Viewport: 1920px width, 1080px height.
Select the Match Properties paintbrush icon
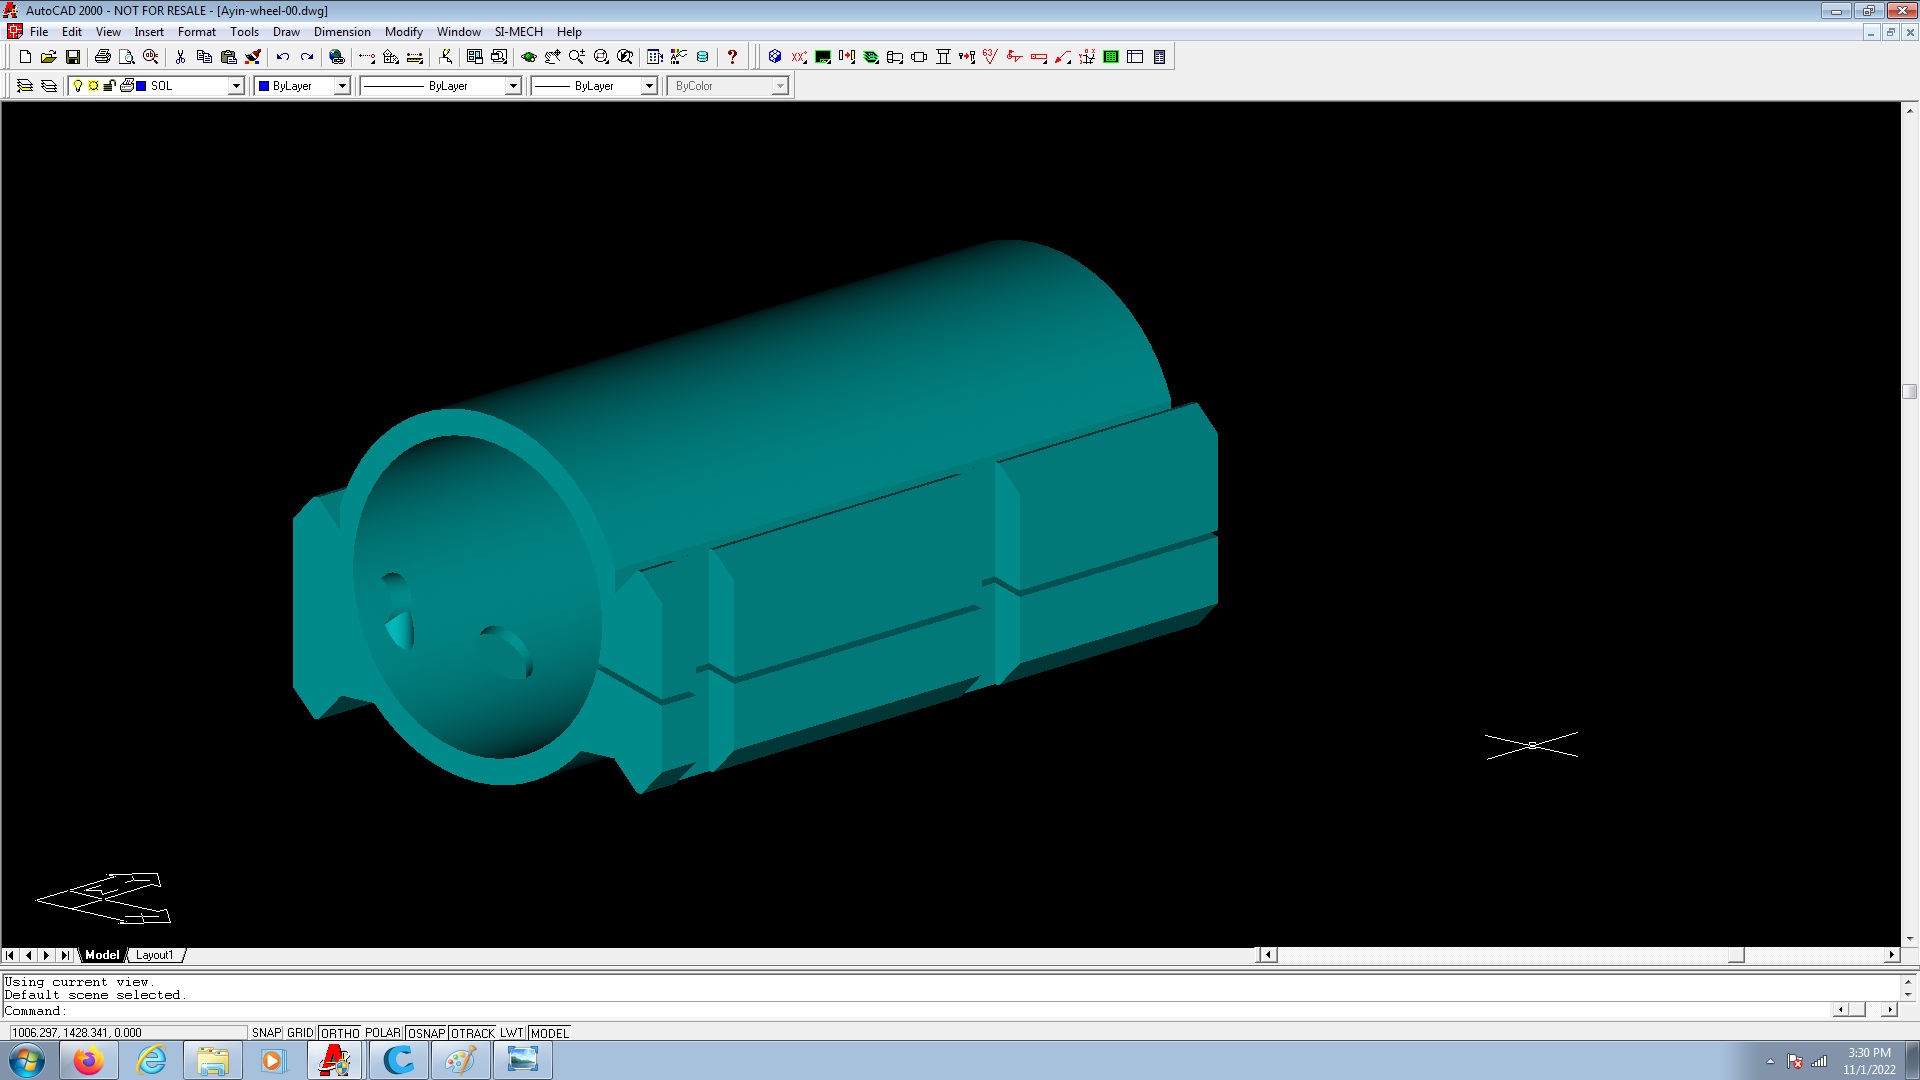coord(253,57)
